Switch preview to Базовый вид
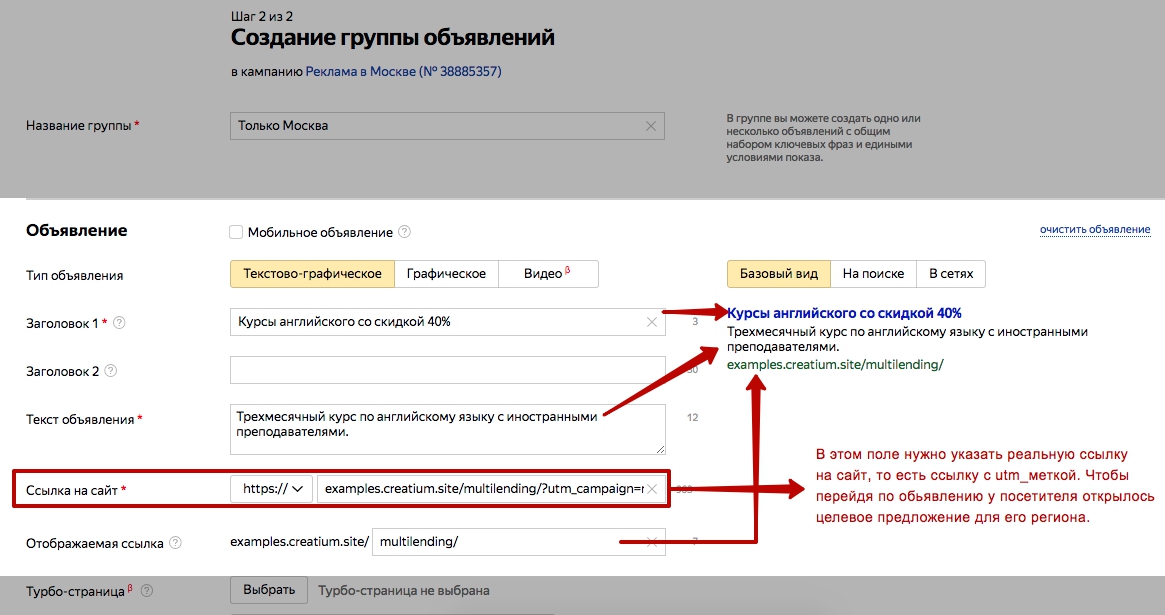The height and width of the screenshot is (615, 1165). tap(779, 274)
